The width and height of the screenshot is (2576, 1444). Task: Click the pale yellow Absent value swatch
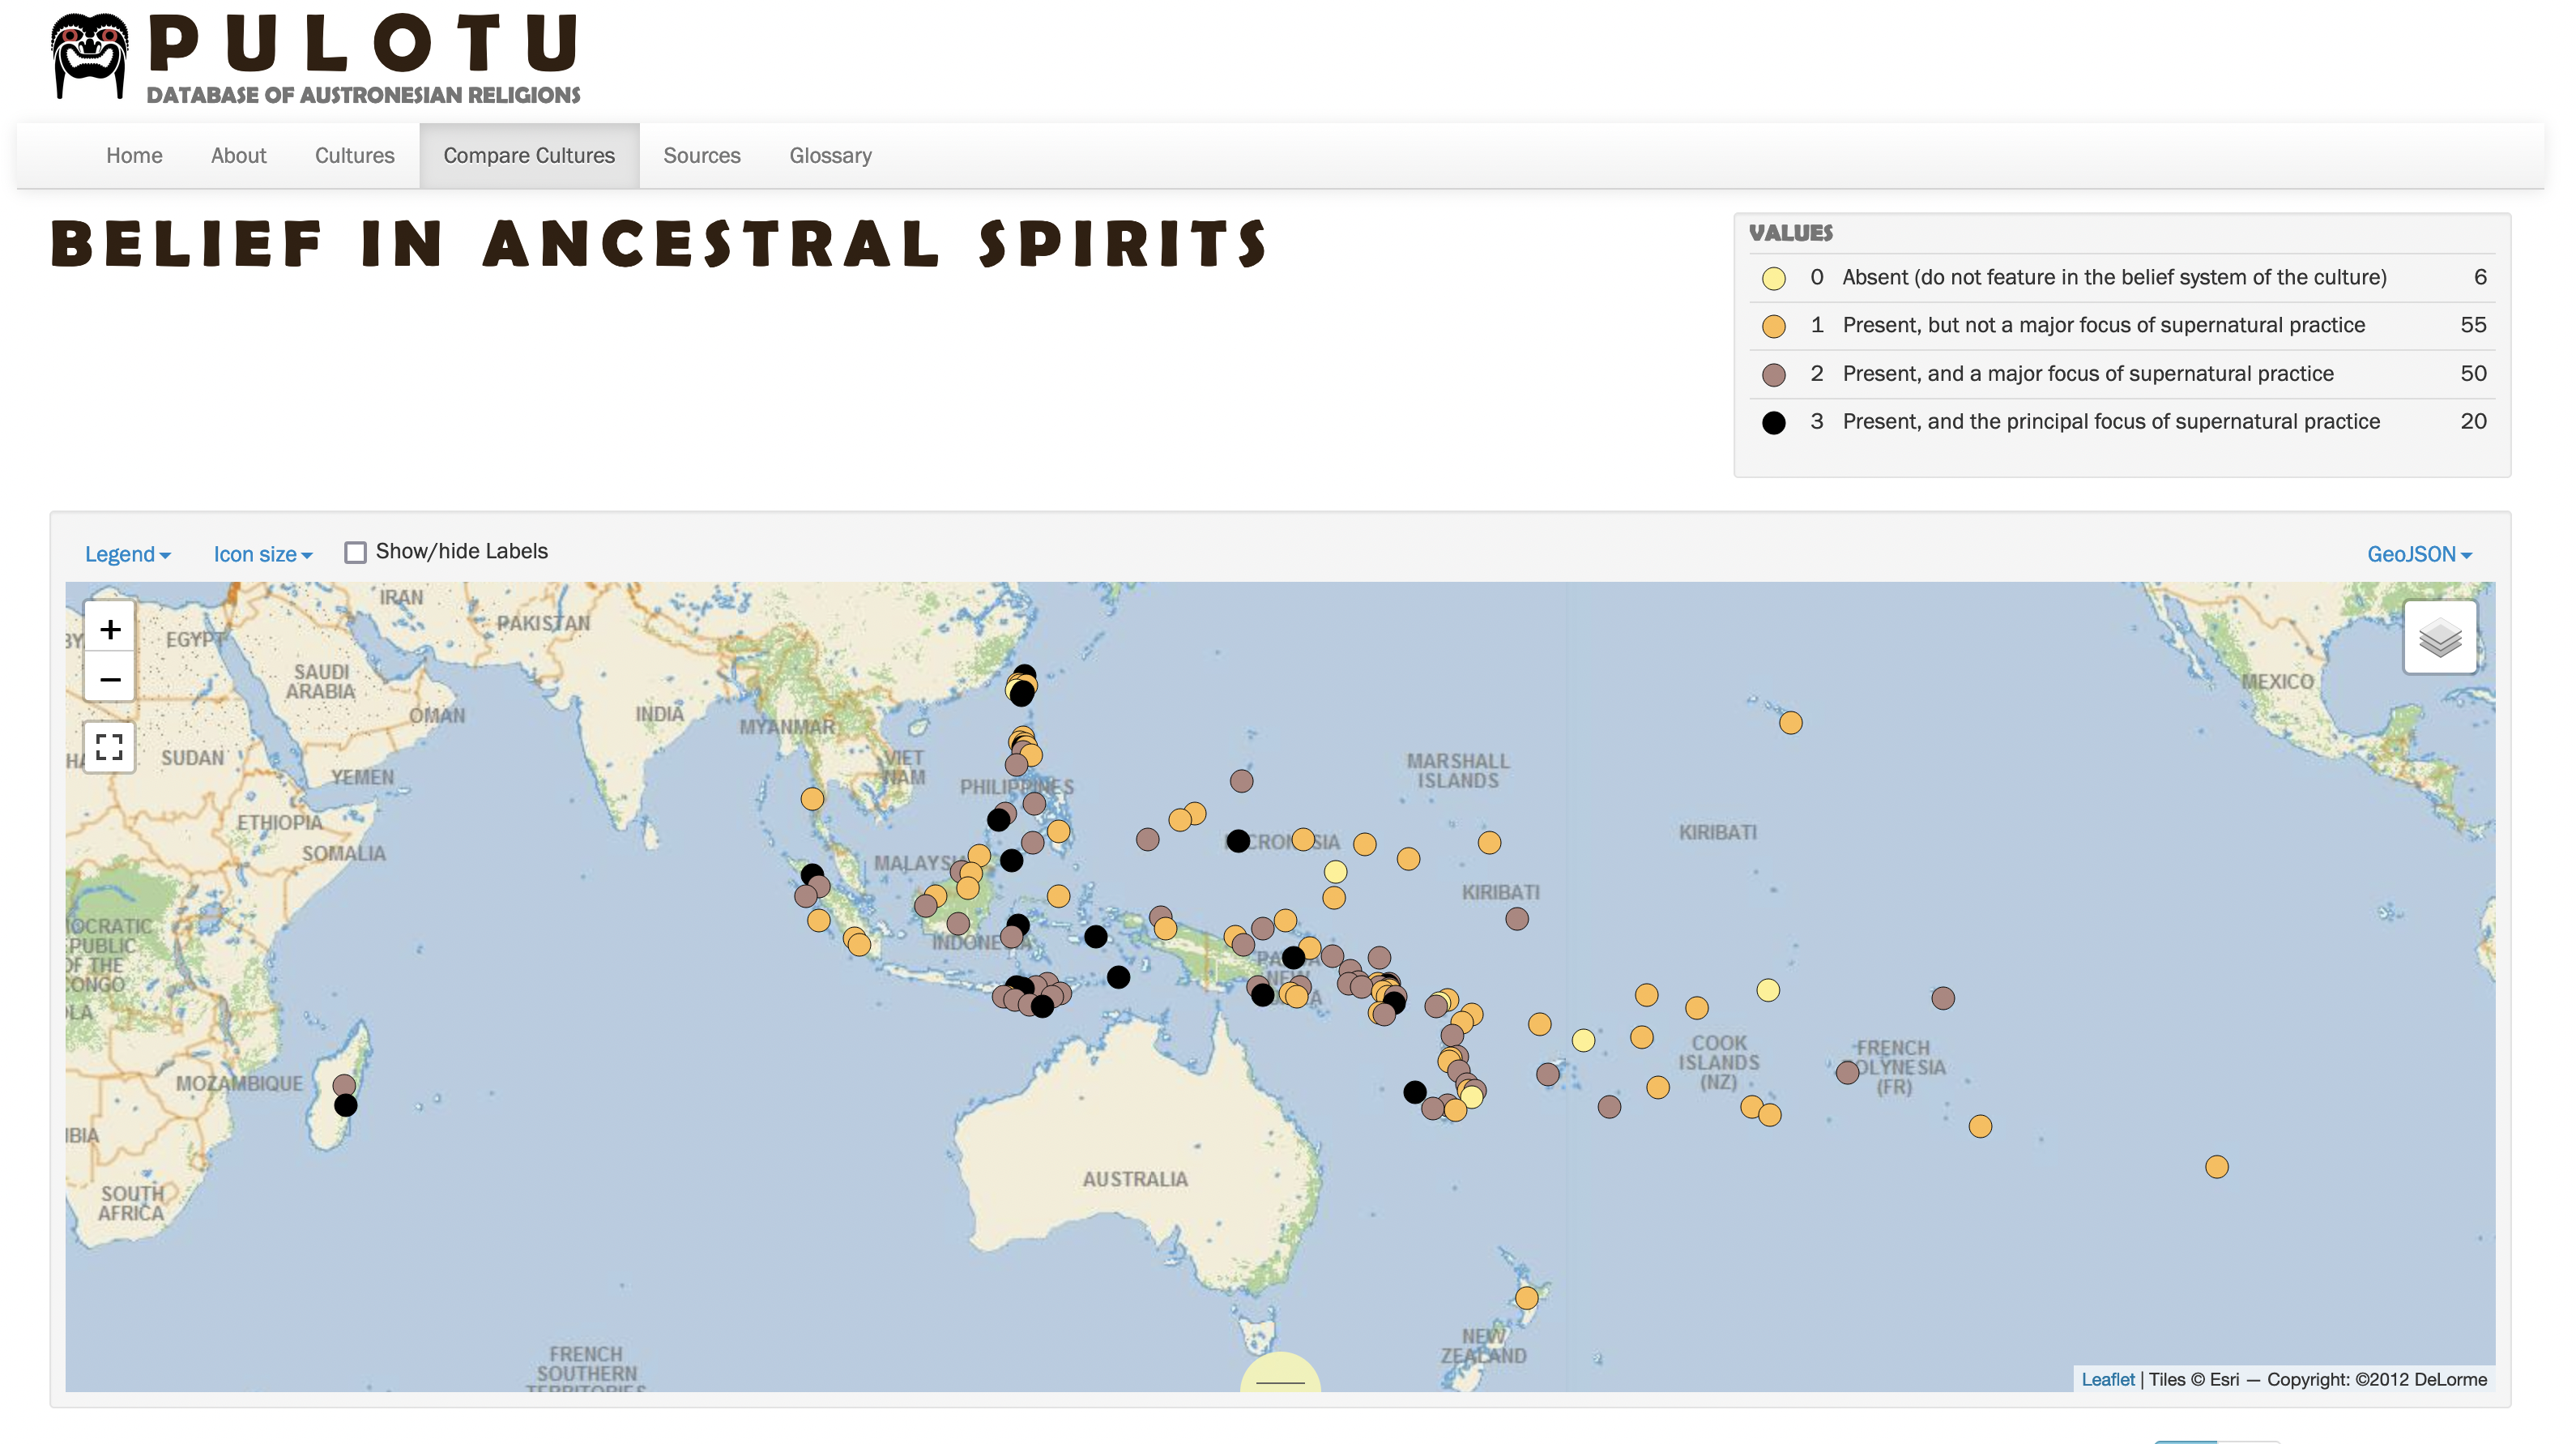coord(1773,278)
